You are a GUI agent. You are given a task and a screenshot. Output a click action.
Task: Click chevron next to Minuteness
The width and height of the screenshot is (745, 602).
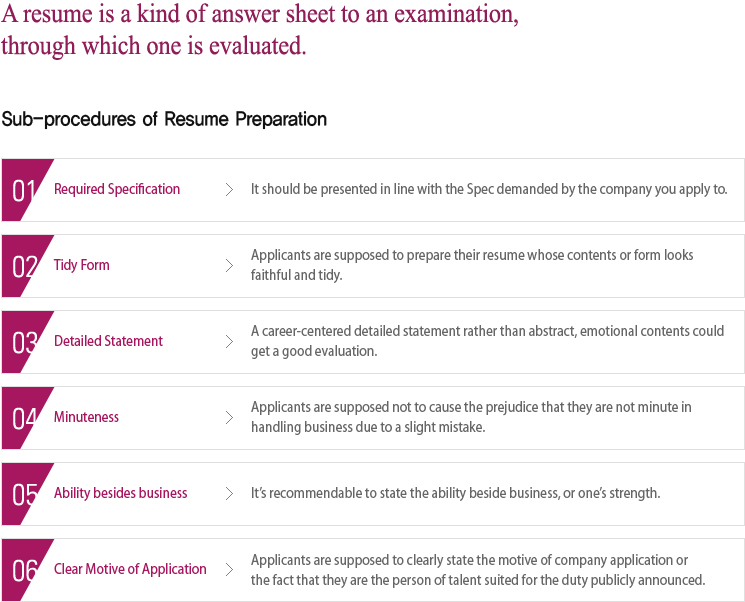pyautogui.click(x=229, y=418)
